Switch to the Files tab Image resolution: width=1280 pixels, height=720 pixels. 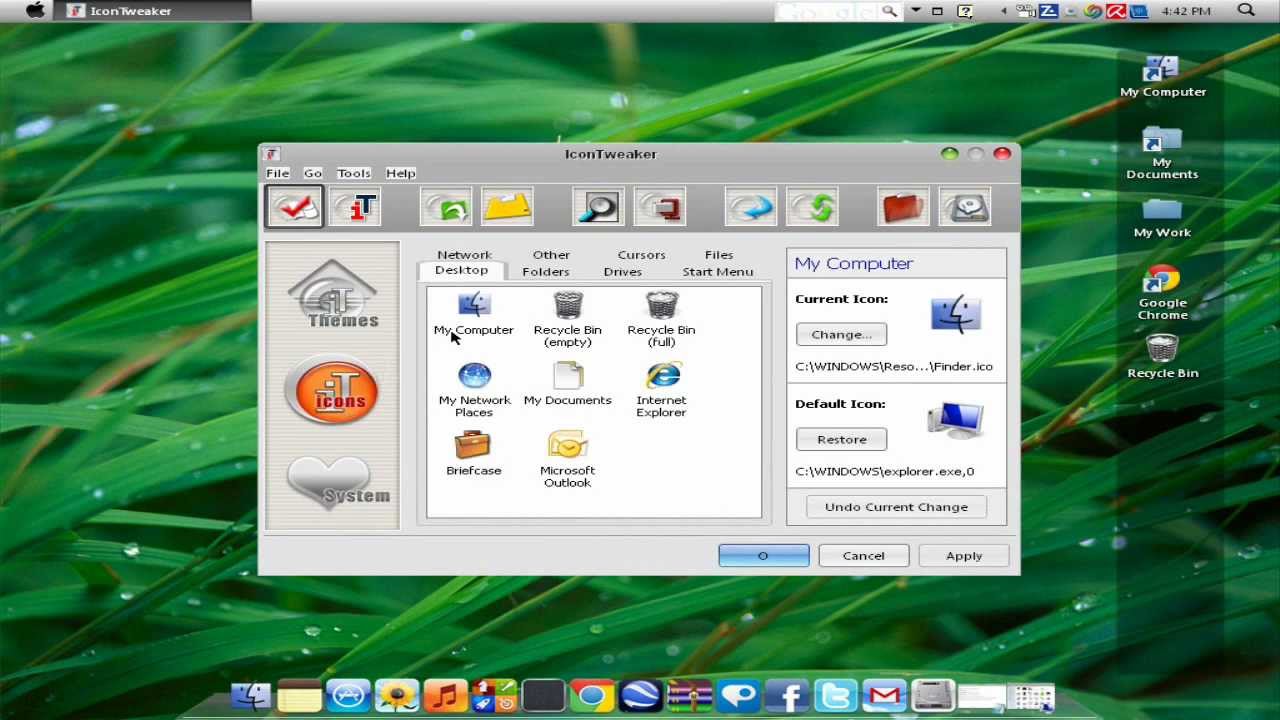(x=719, y=255)
